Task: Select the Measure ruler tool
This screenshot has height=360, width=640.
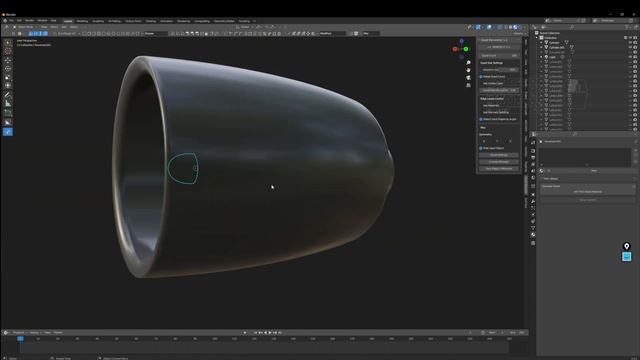Action: tap(8, 104)
